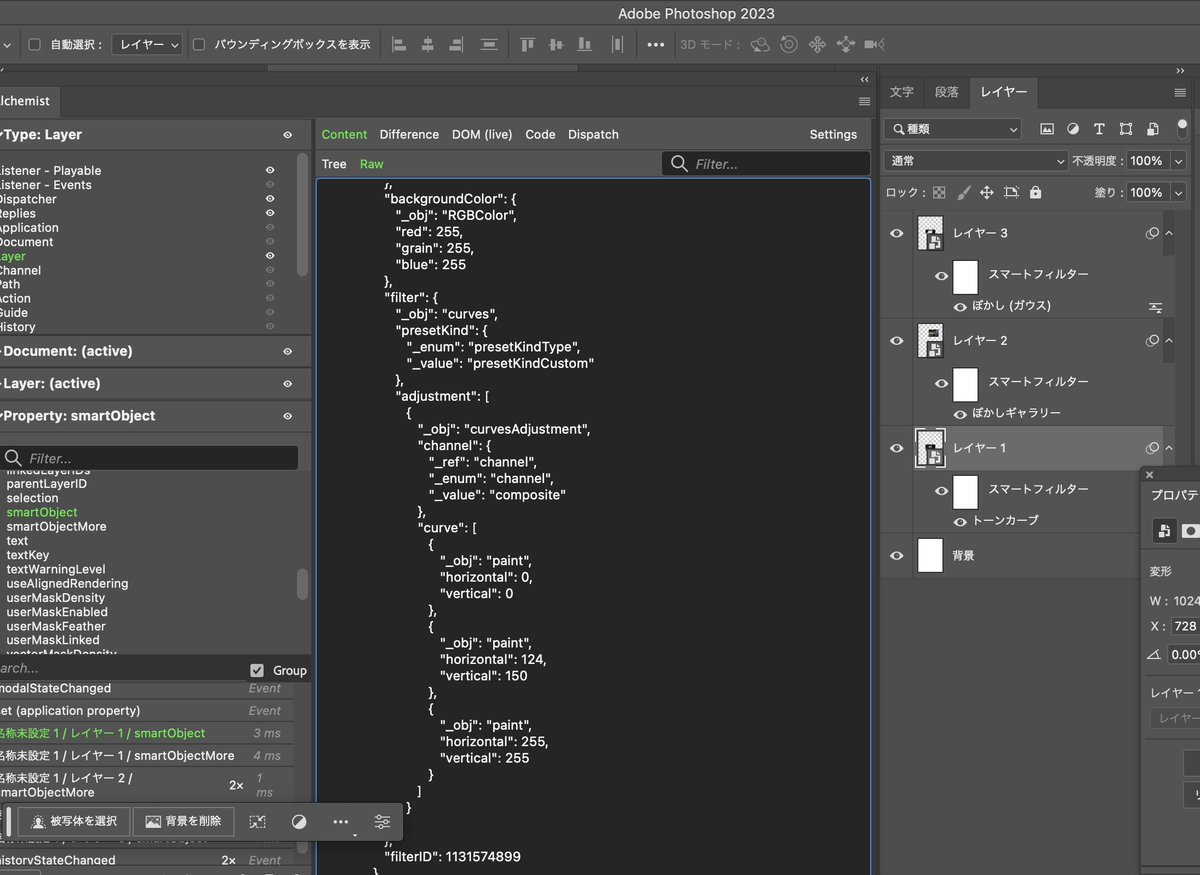1200x875 pixels.
Task: Select the 3D roll mode icon
Action: tap(789, 44)
